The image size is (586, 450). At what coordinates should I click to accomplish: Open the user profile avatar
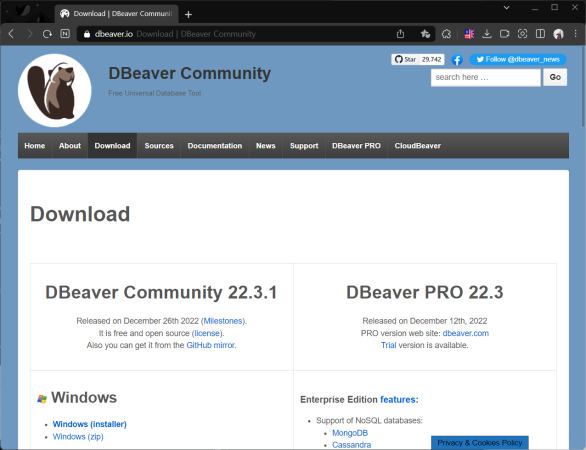pos(558,34)
